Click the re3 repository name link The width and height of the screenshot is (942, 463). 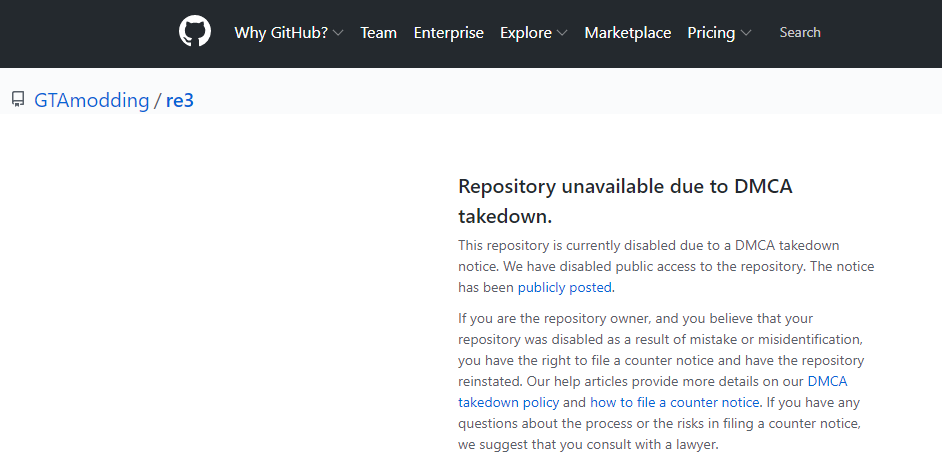[180, 100]
